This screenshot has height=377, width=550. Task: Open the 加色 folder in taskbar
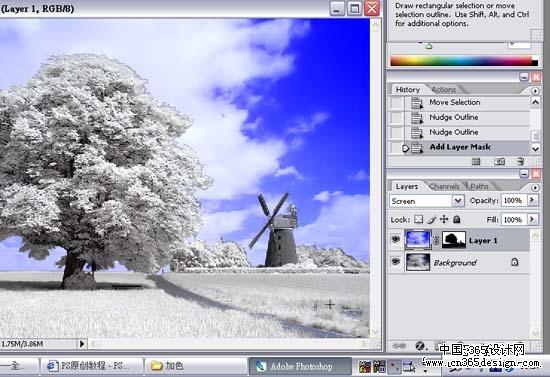click(195, 366)
